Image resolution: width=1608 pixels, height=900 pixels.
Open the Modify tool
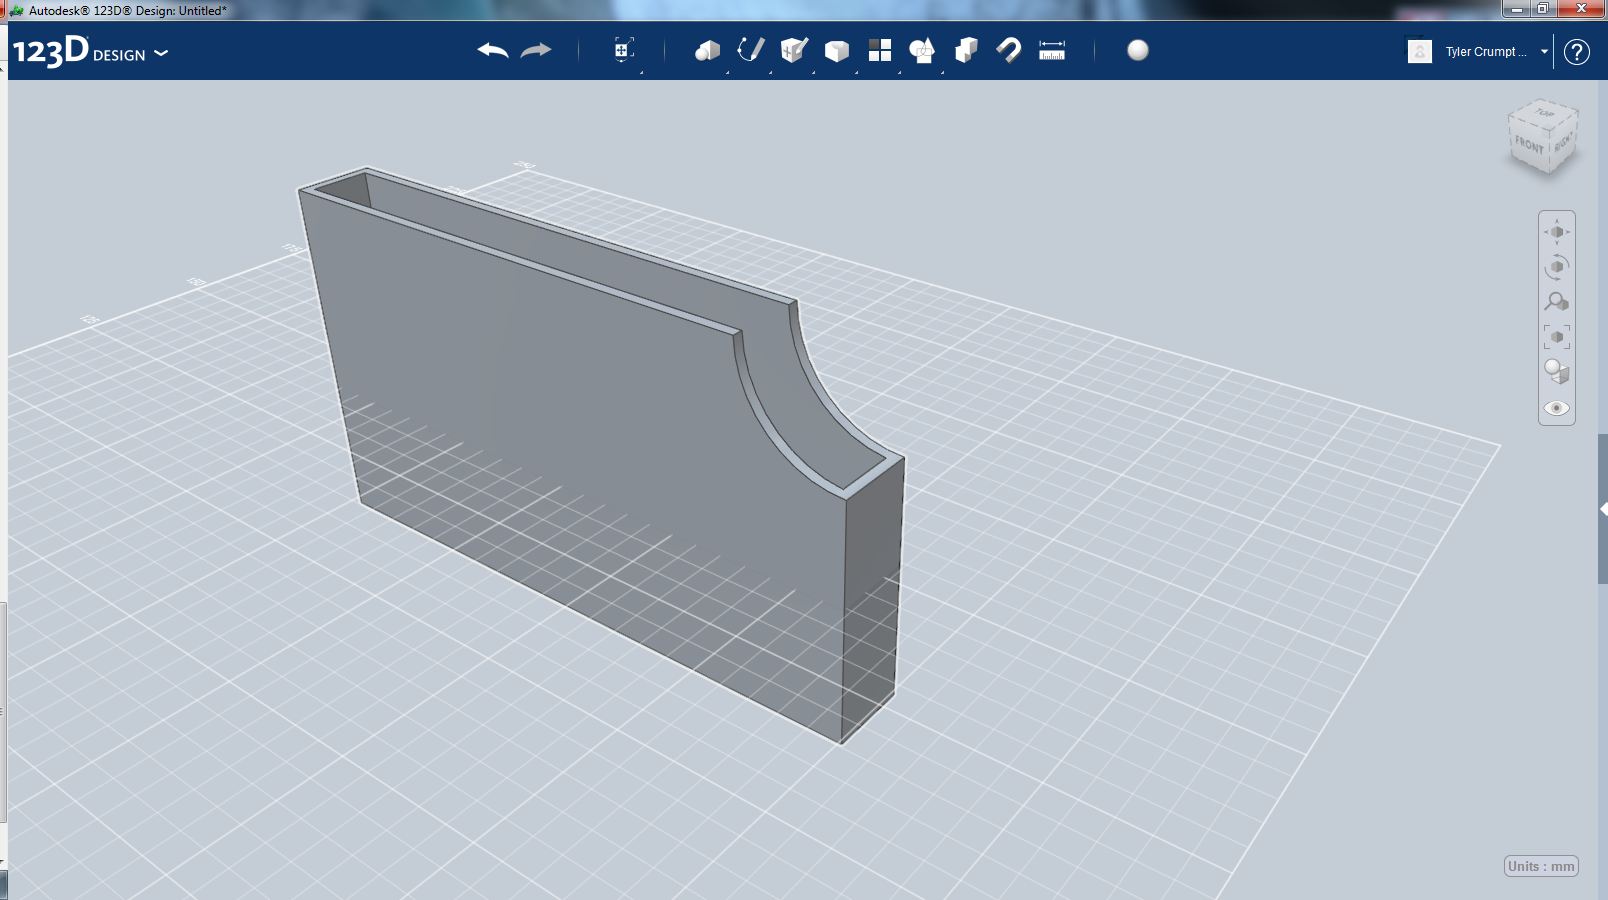(837, 51)
